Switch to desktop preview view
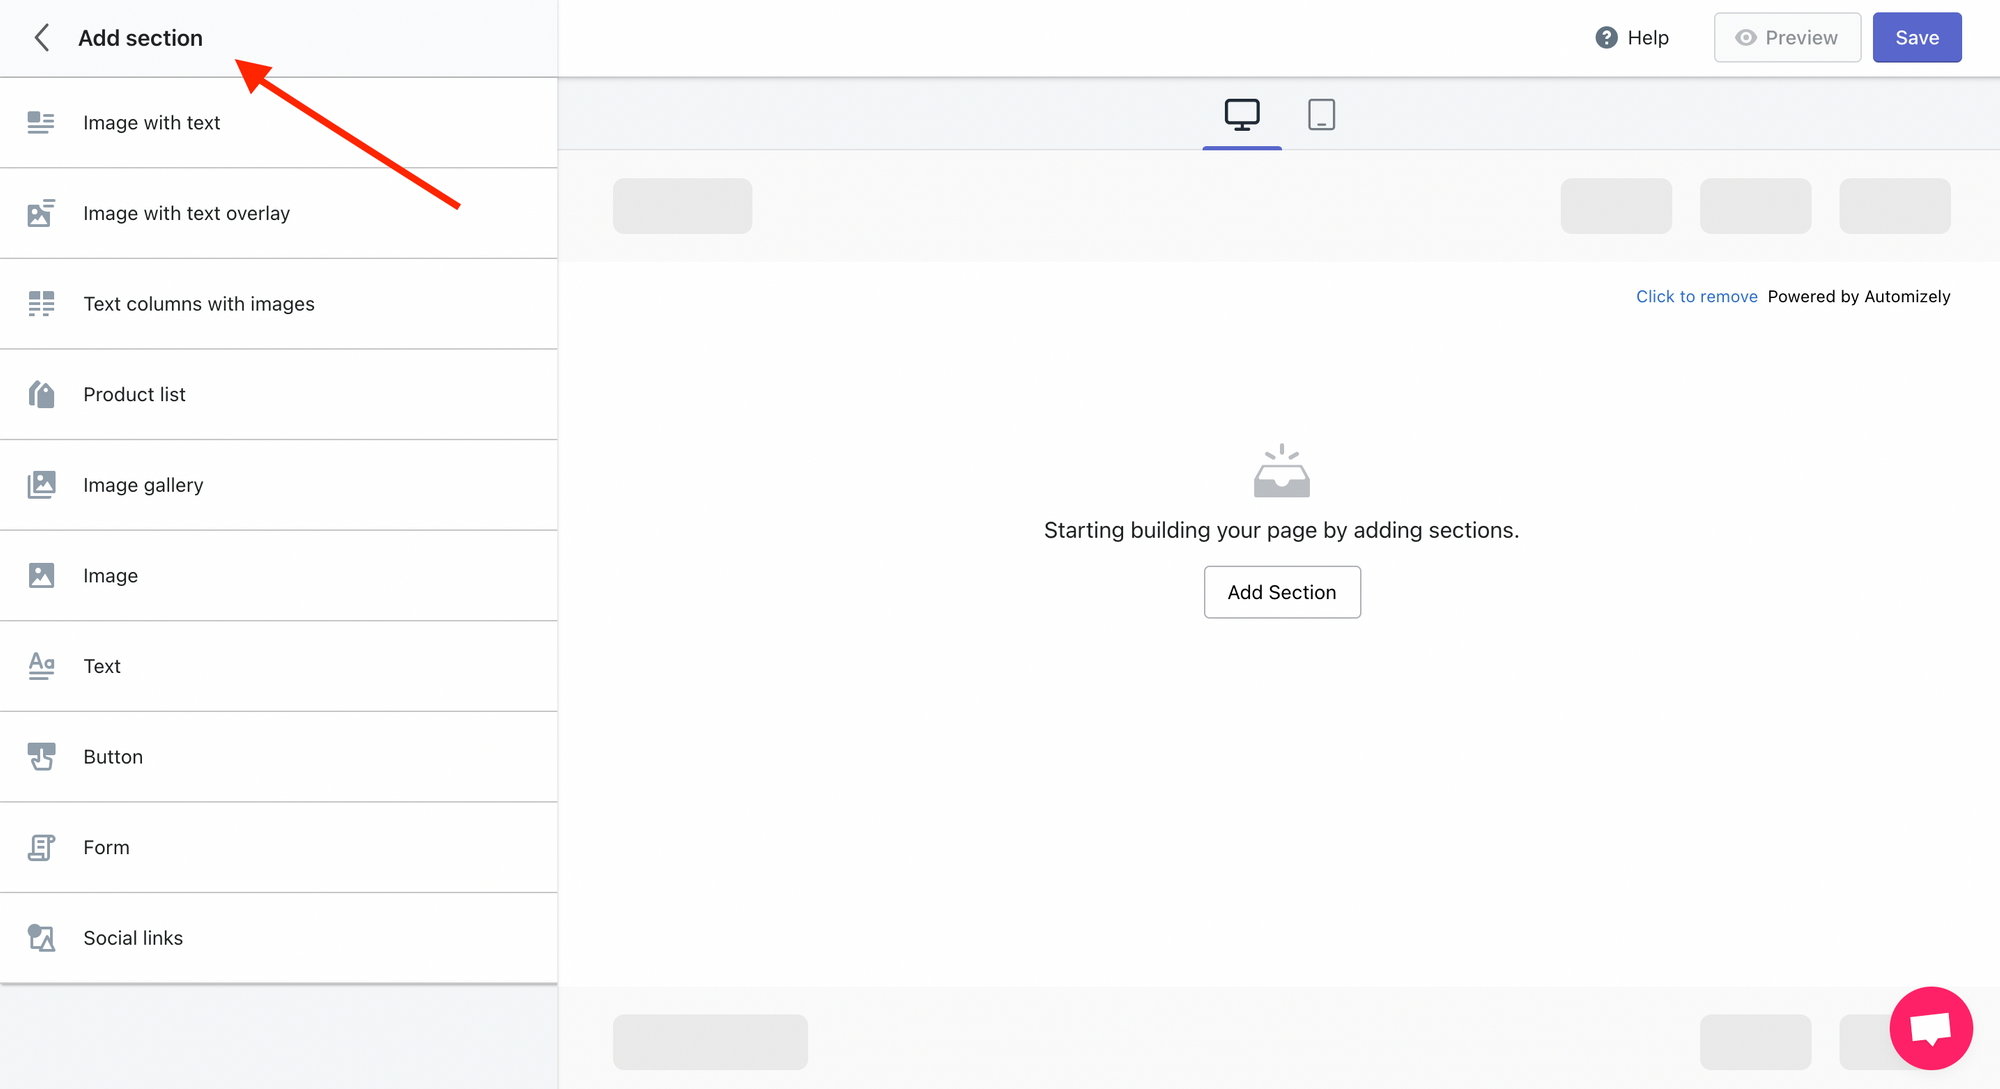This screenshot has height=1089, width=2000. point(1241,115)
